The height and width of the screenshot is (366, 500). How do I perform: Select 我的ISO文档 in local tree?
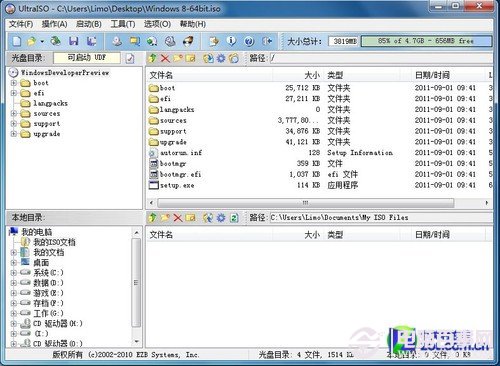click(54, 242)
